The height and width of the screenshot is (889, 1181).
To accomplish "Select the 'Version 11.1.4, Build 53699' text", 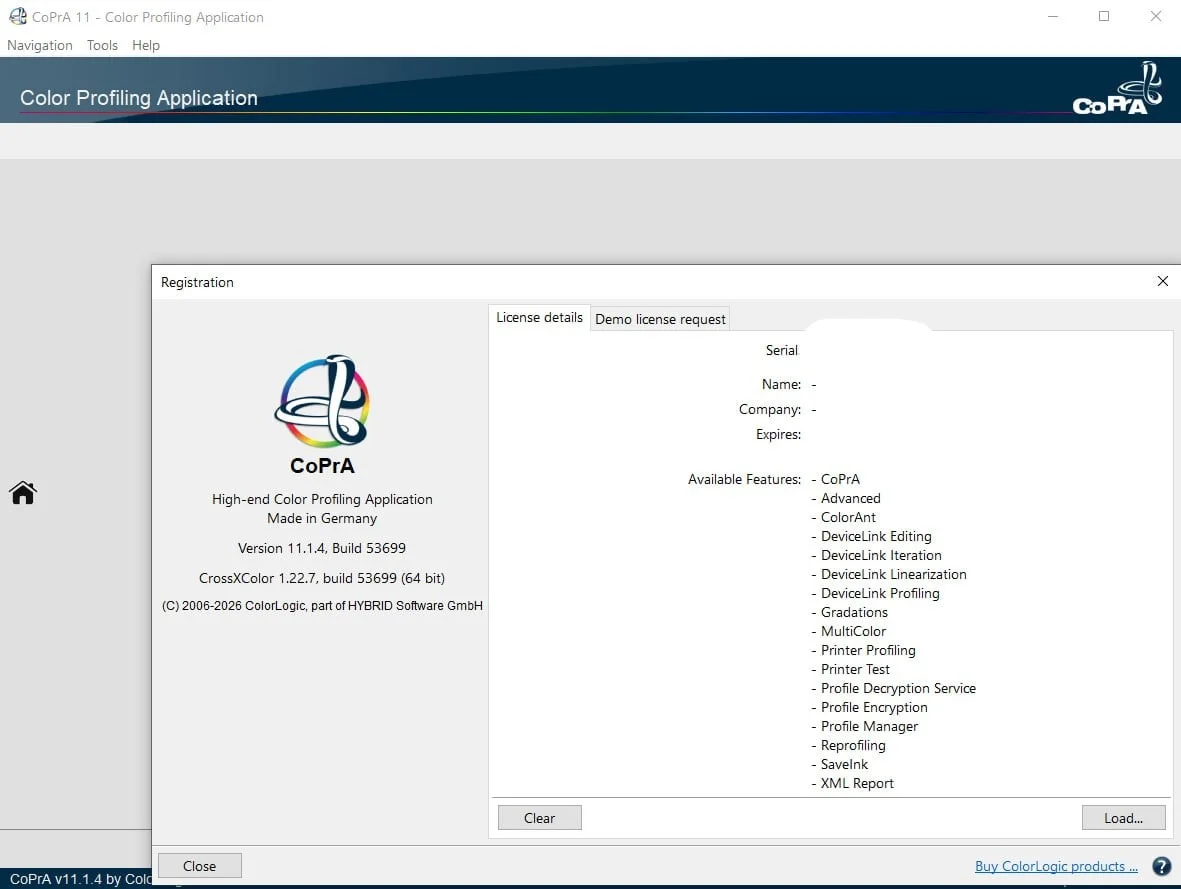I will tap(322, 548).
